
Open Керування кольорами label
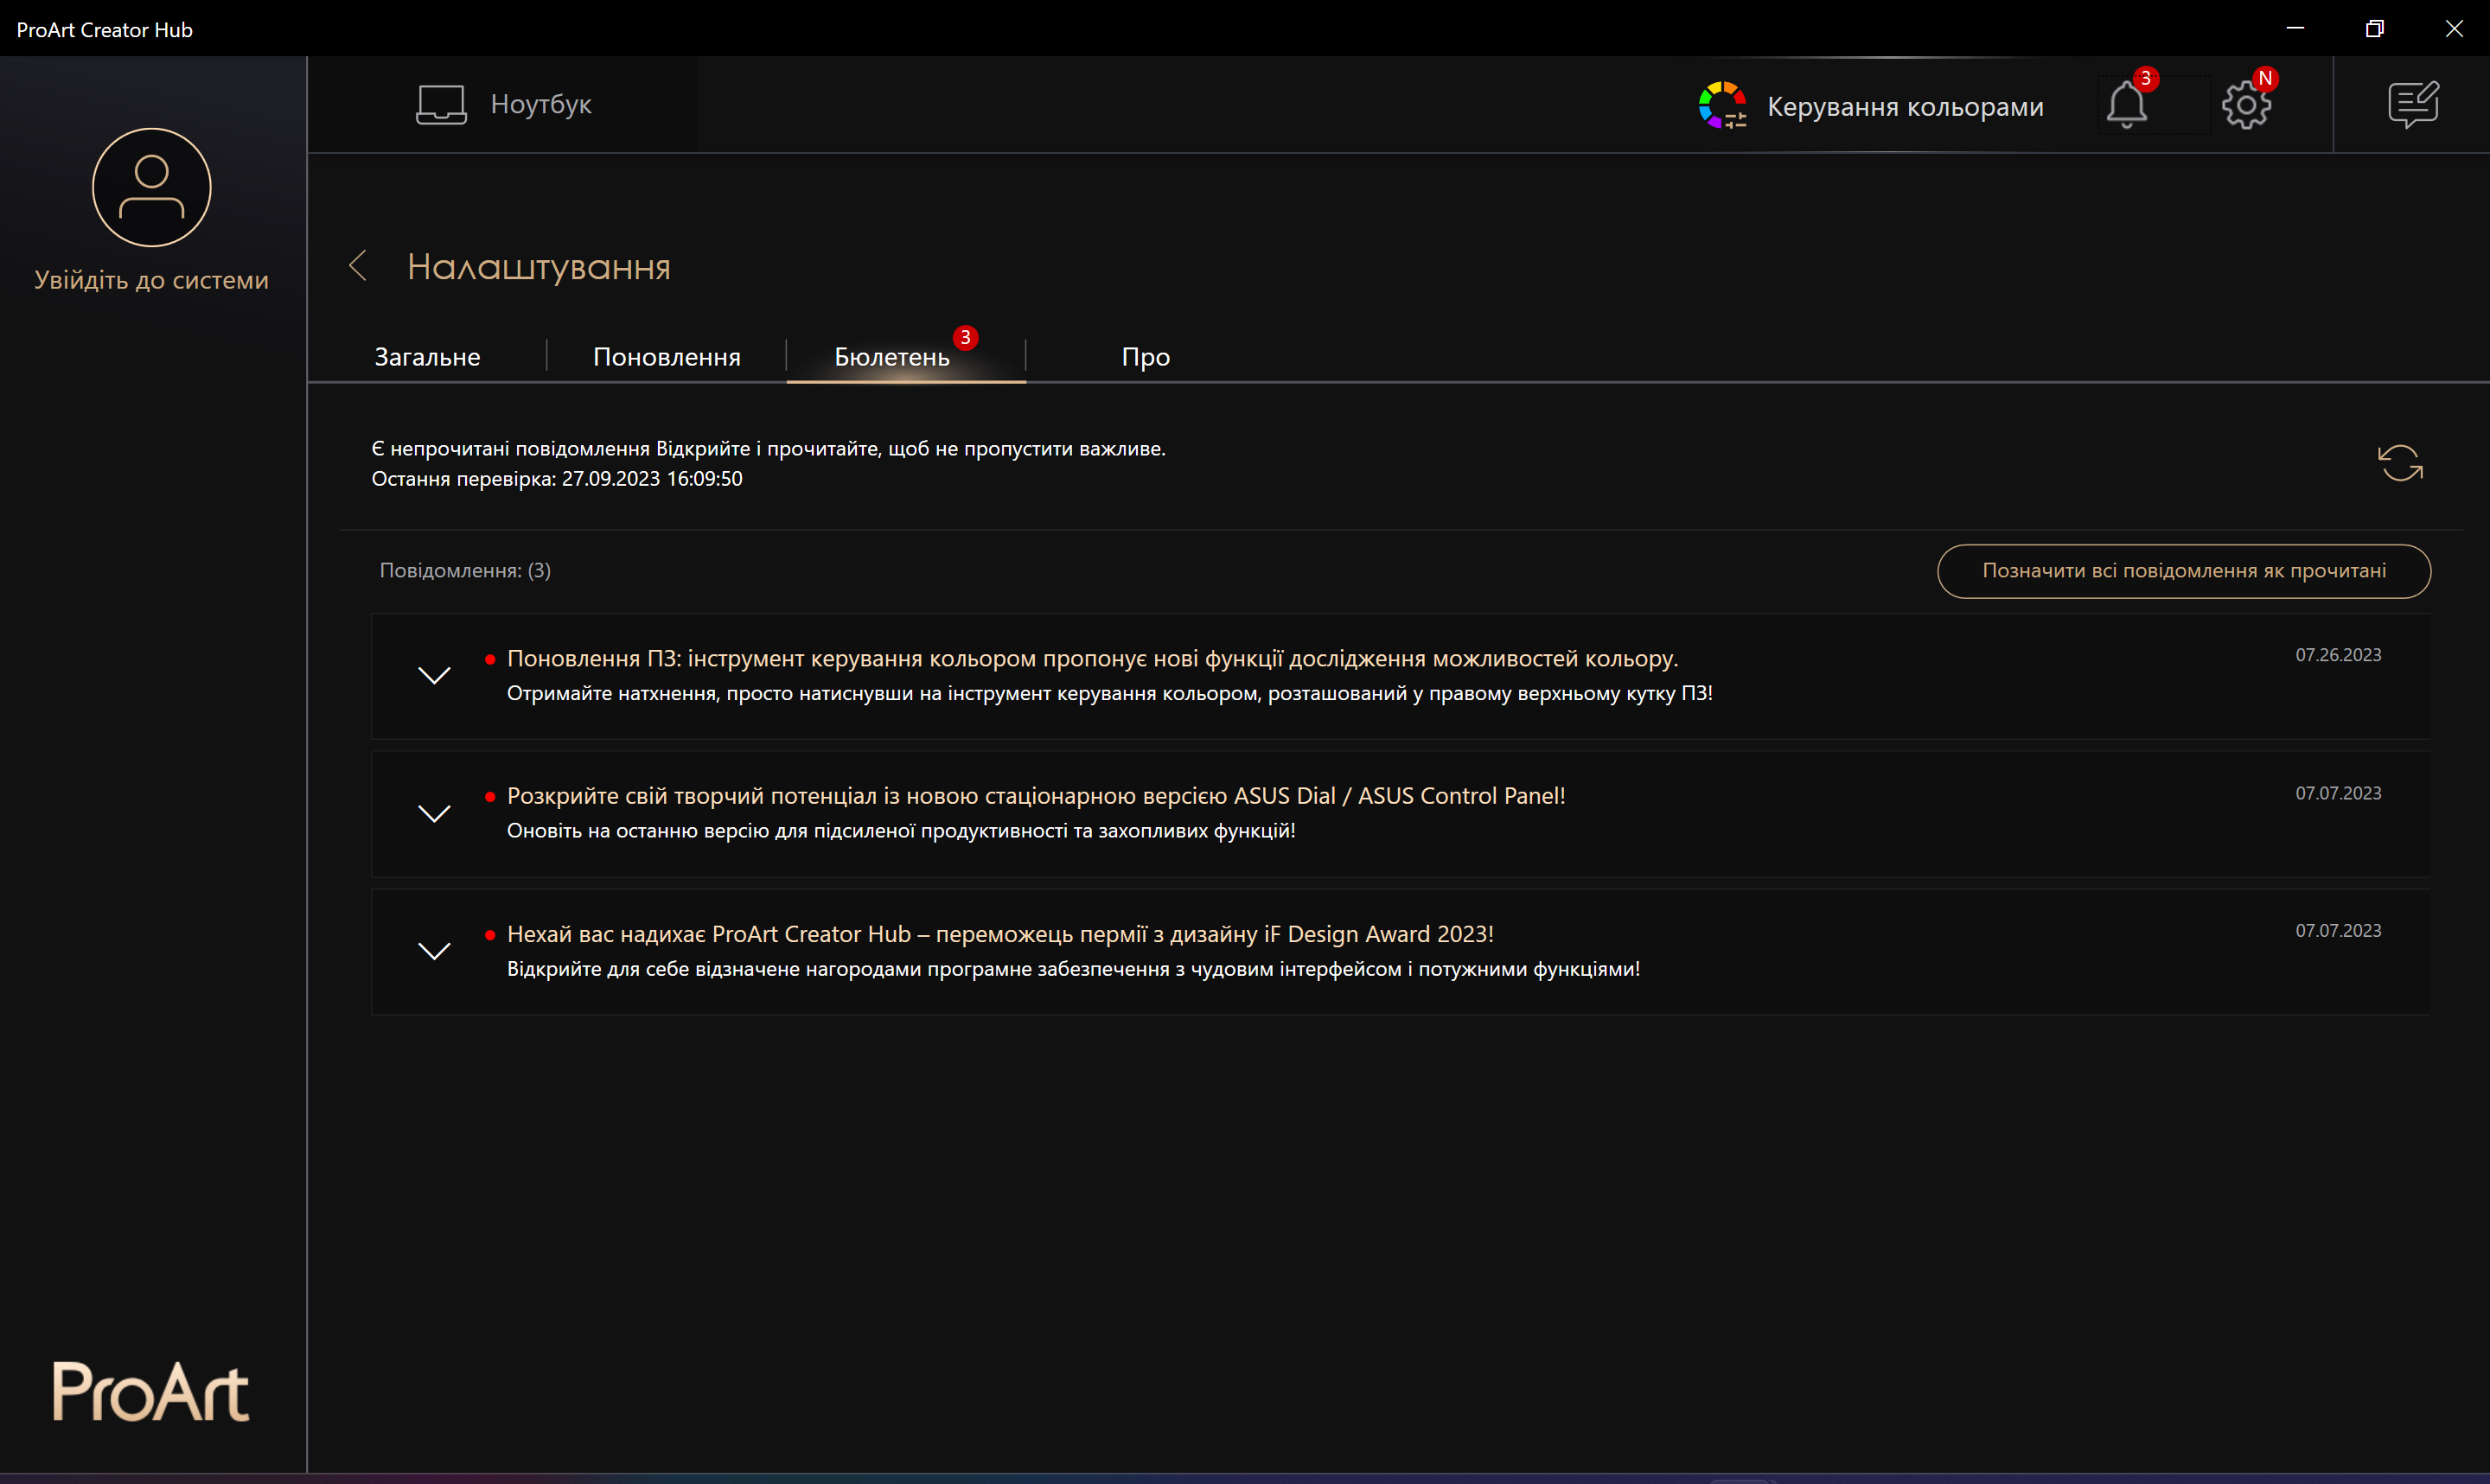coord(1904,107)
